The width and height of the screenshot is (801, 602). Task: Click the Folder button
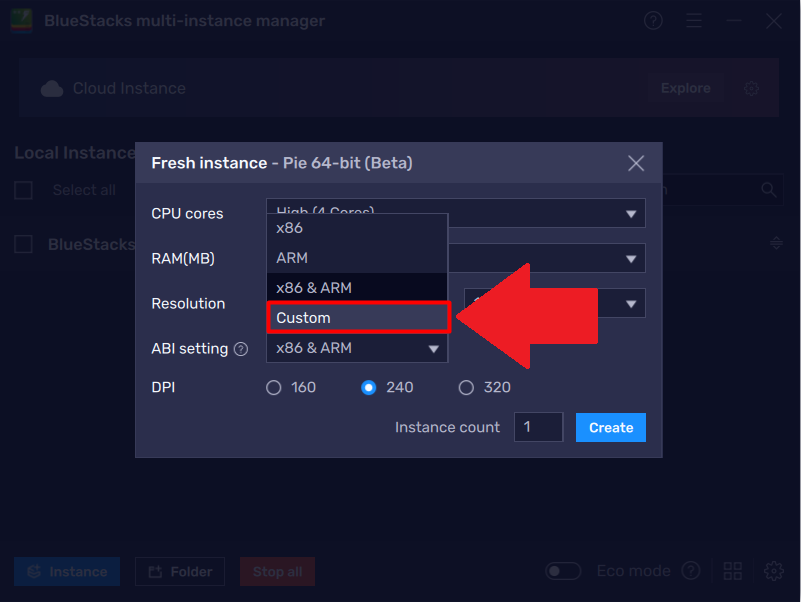coord(180,571)
